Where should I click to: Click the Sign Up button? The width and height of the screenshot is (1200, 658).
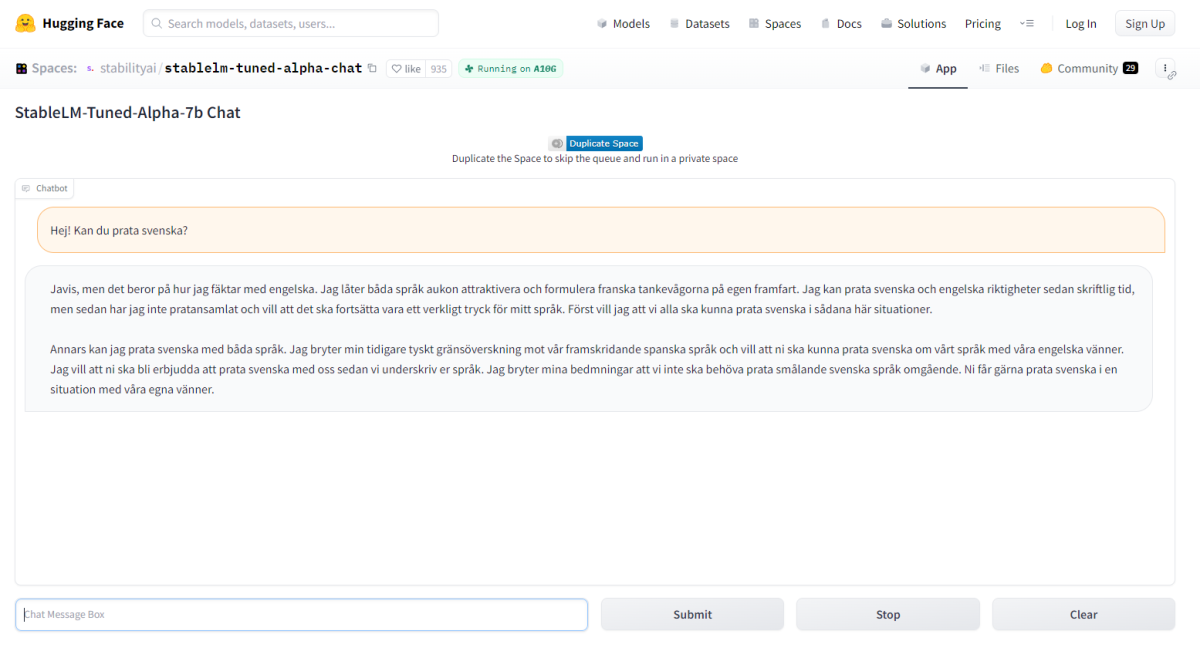tap(1144, 23)
